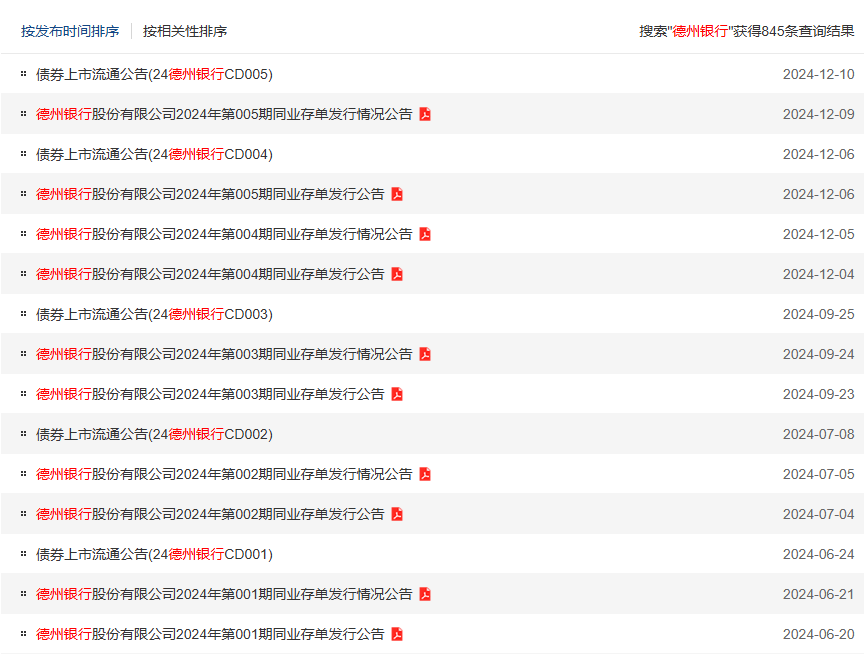The image size is (864, 656).
Task: Open 2024年第004期同业存单发行公告 link
Action: [210, 274]
